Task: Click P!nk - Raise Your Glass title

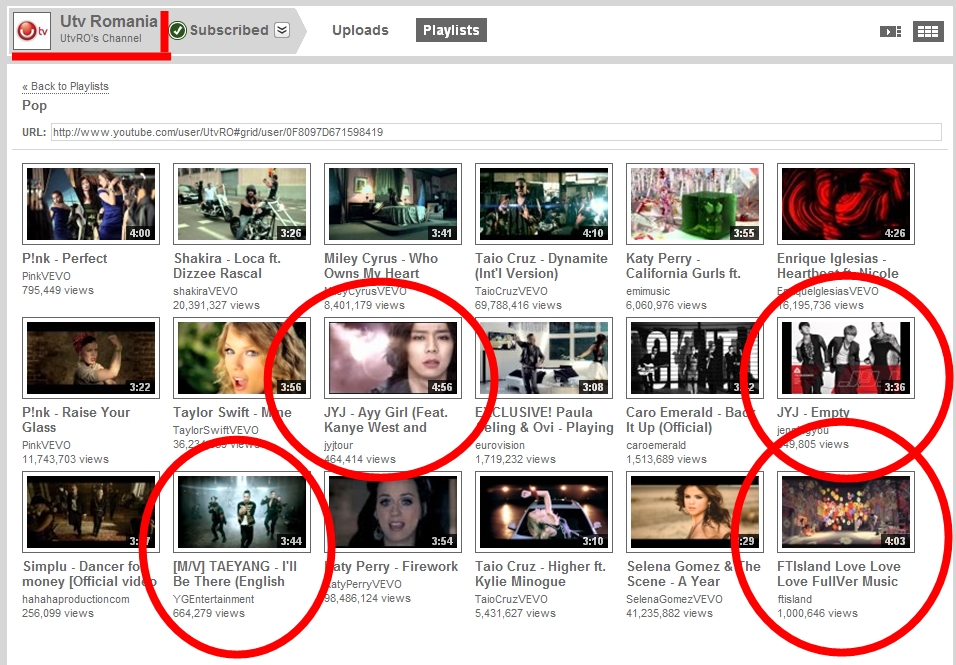Action: tap(76, 420)
